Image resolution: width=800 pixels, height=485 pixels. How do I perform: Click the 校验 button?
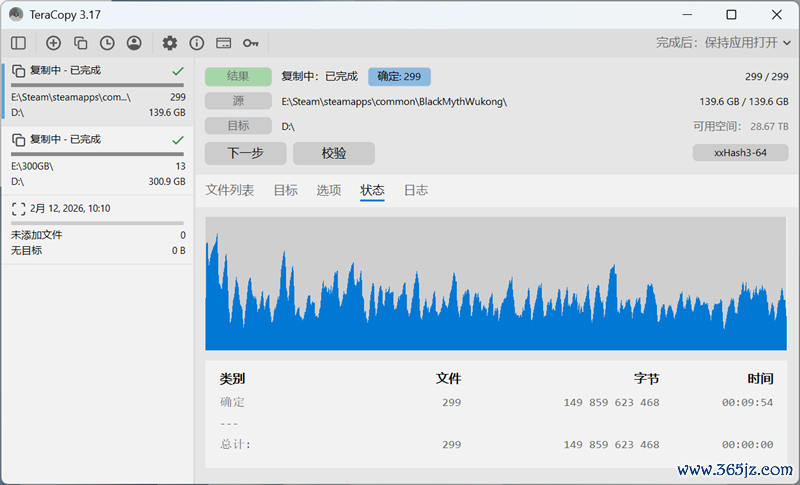(x=334, y=153)
